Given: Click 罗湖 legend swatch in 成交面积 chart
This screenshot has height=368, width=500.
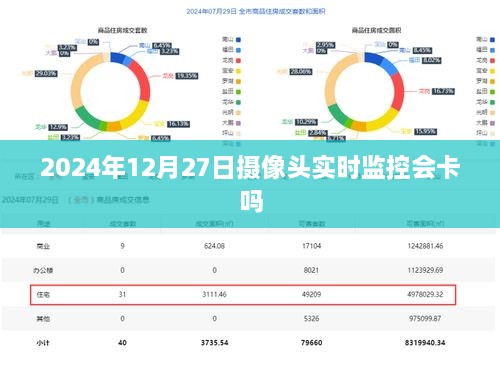Looking at the screenshot, I should tap(492, 81).
